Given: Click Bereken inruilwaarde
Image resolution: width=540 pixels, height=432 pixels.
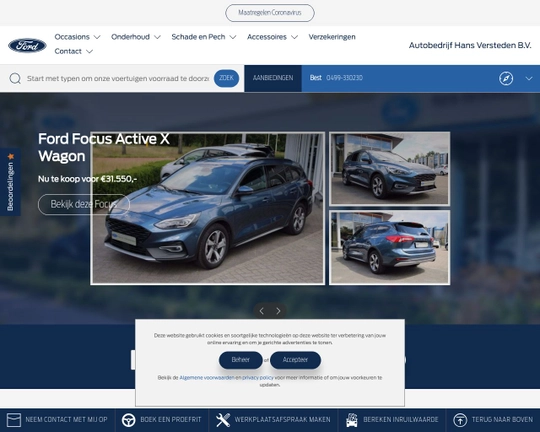Looking at the screenshot, I should 401,420.
